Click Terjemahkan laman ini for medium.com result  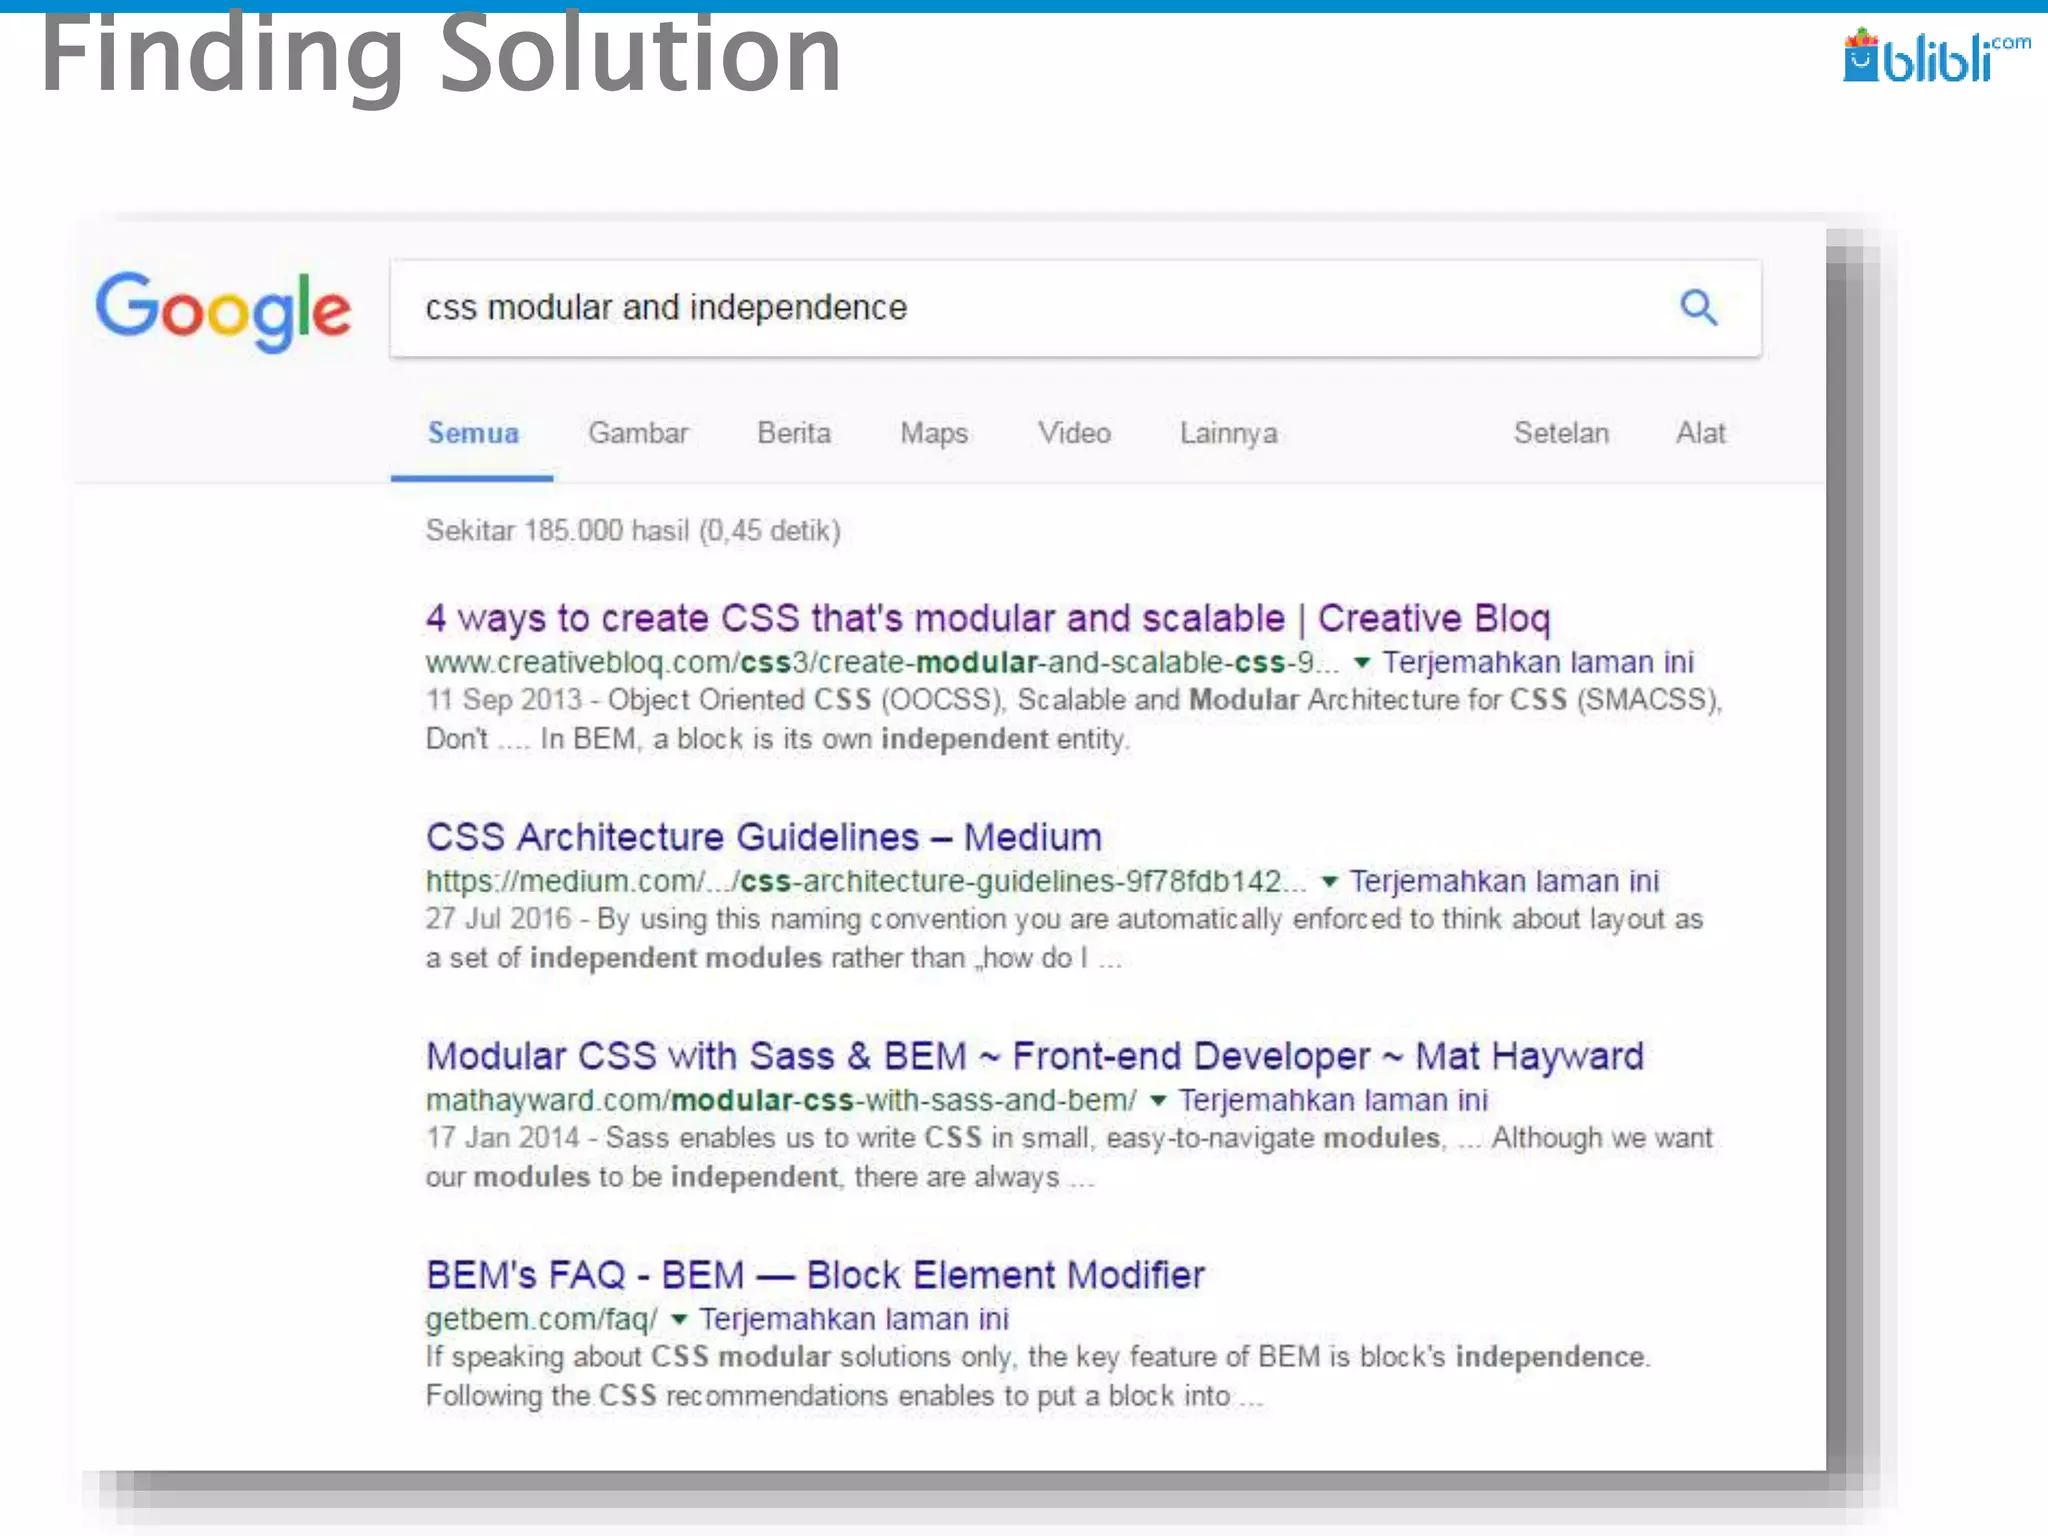point(1504,881)
